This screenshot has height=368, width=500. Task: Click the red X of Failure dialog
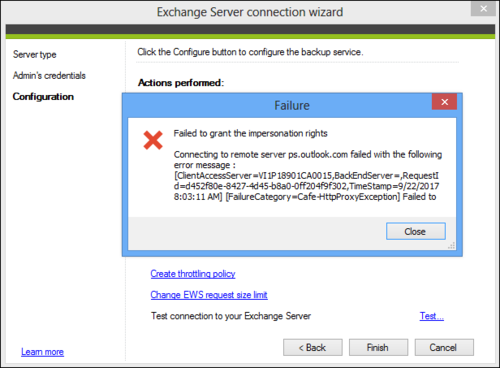pos(444,102)
